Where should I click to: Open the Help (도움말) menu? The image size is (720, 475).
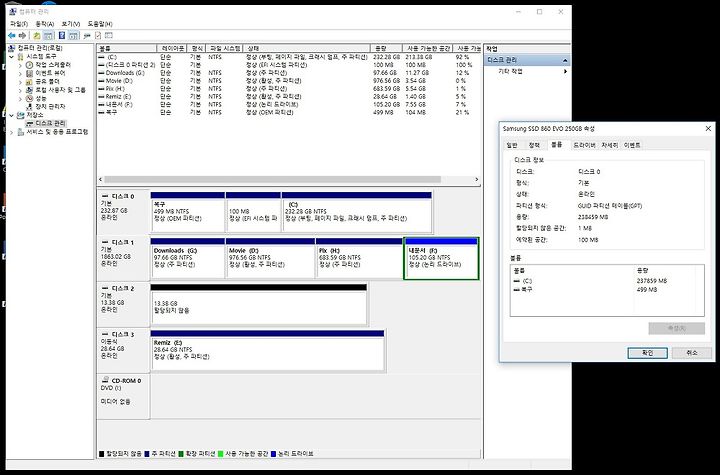coord(100,23)
